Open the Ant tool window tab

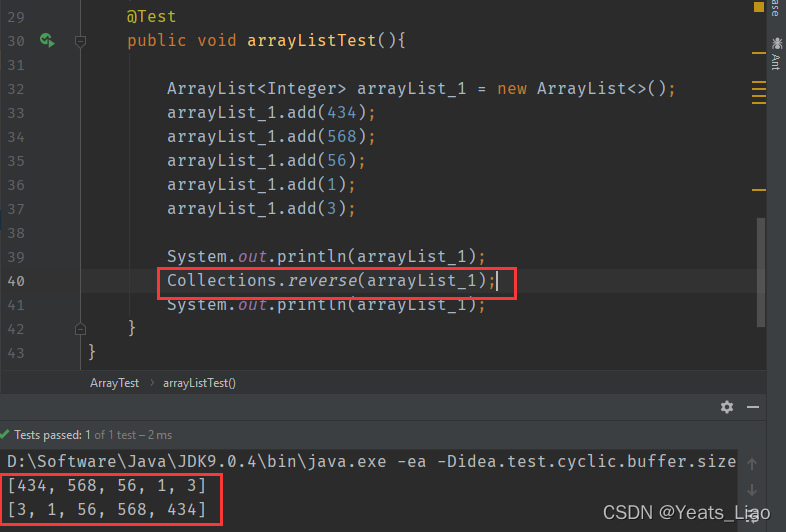click(x=776, y=54)
